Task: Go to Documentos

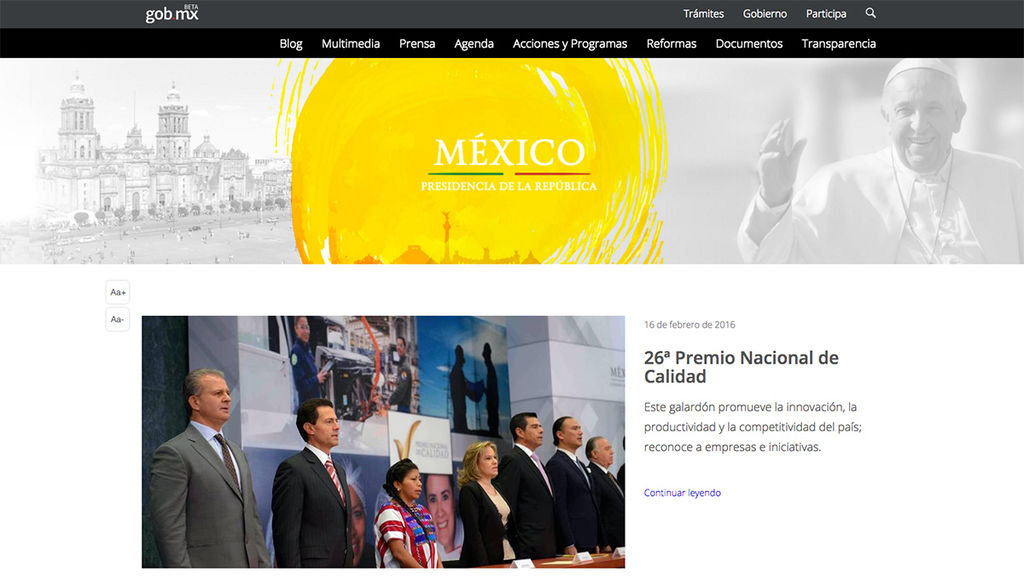Action: point(749,43)
